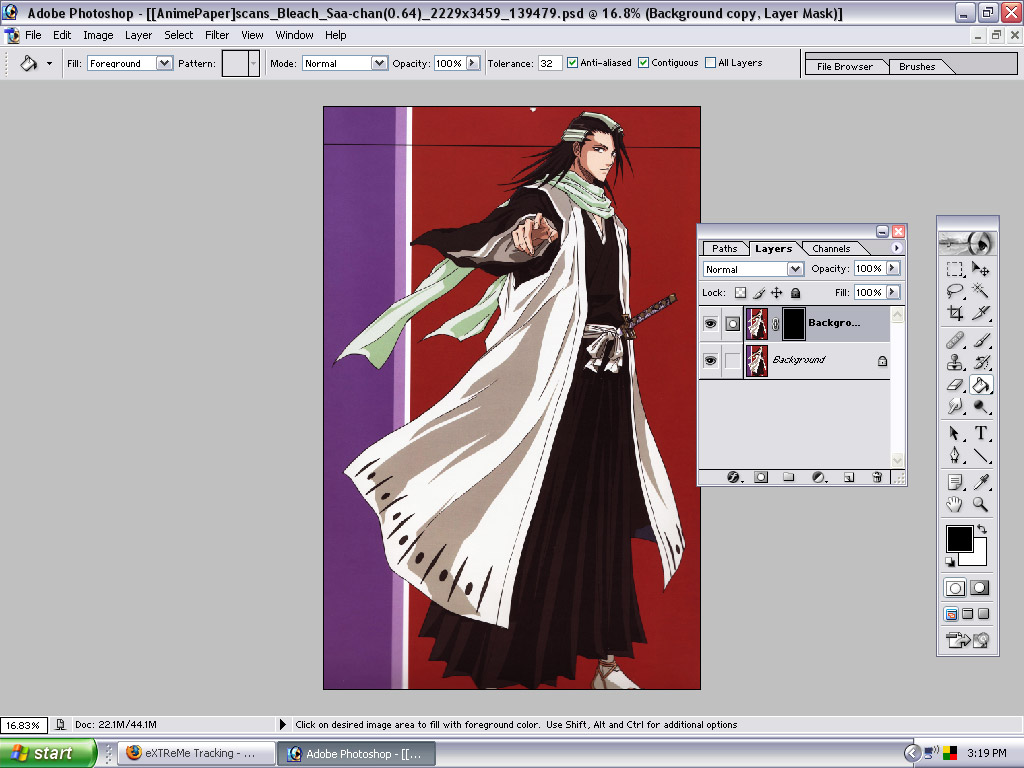Select the Path Selection tool
Screen dimensions: 1024x768
click(955, 433)
